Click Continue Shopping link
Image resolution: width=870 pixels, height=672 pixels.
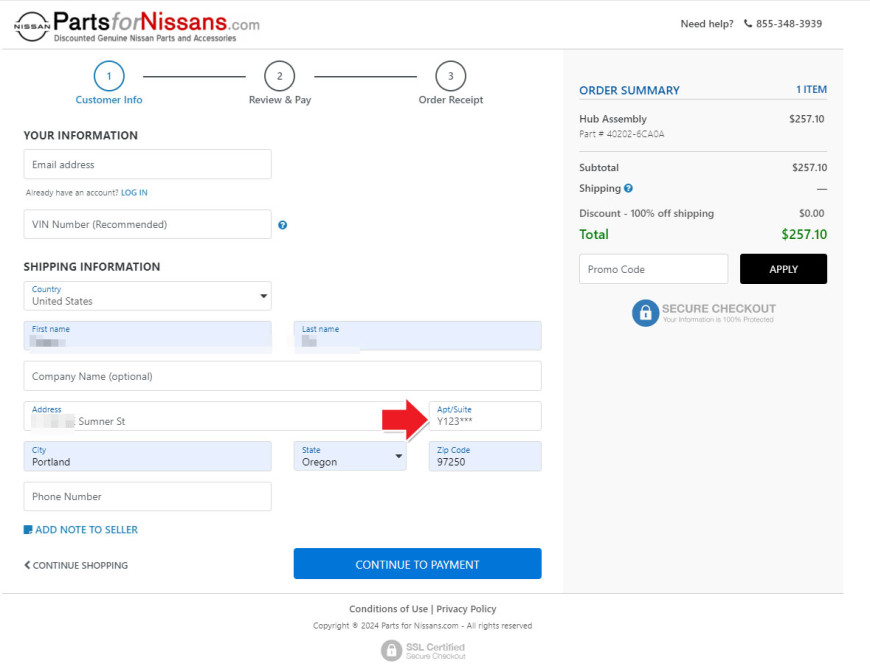click(80, 565)
